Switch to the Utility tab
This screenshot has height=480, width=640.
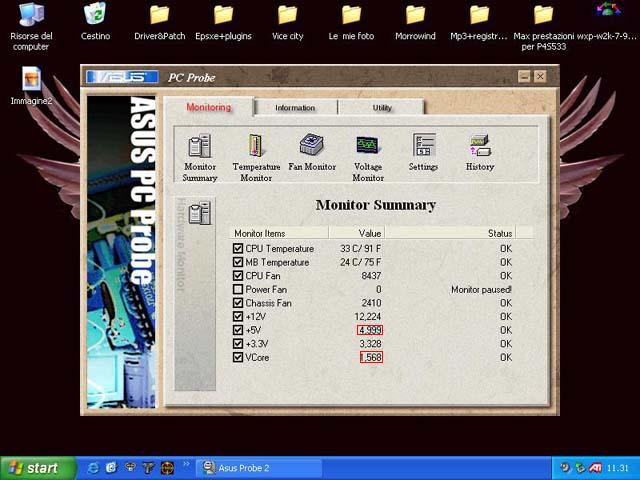[382, 108]
